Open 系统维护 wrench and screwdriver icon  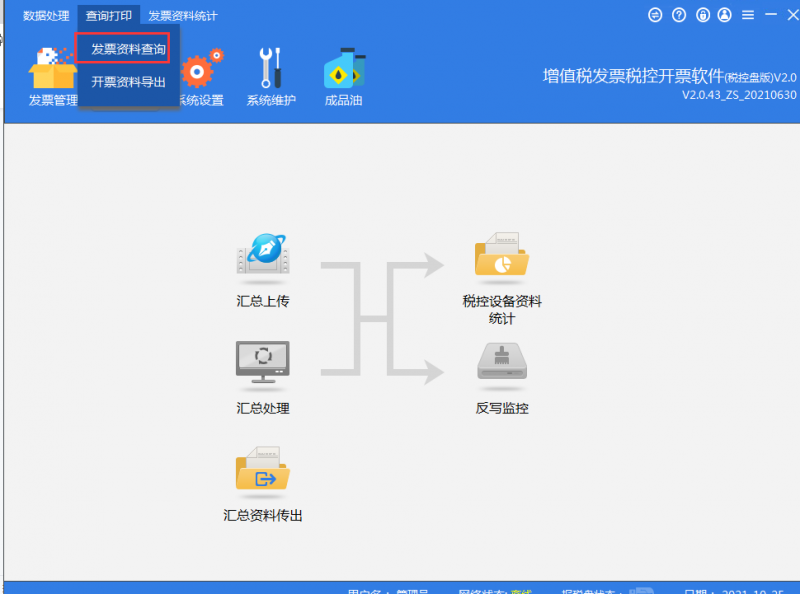(271, 68)
